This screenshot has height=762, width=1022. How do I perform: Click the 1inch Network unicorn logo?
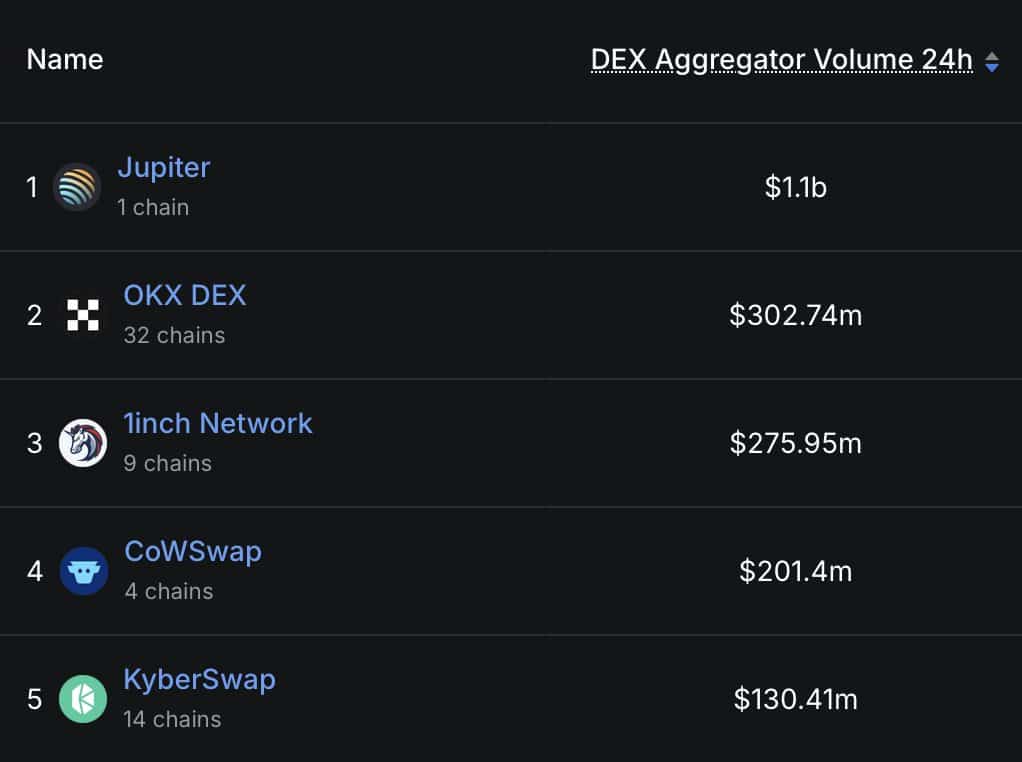(83, 443)
